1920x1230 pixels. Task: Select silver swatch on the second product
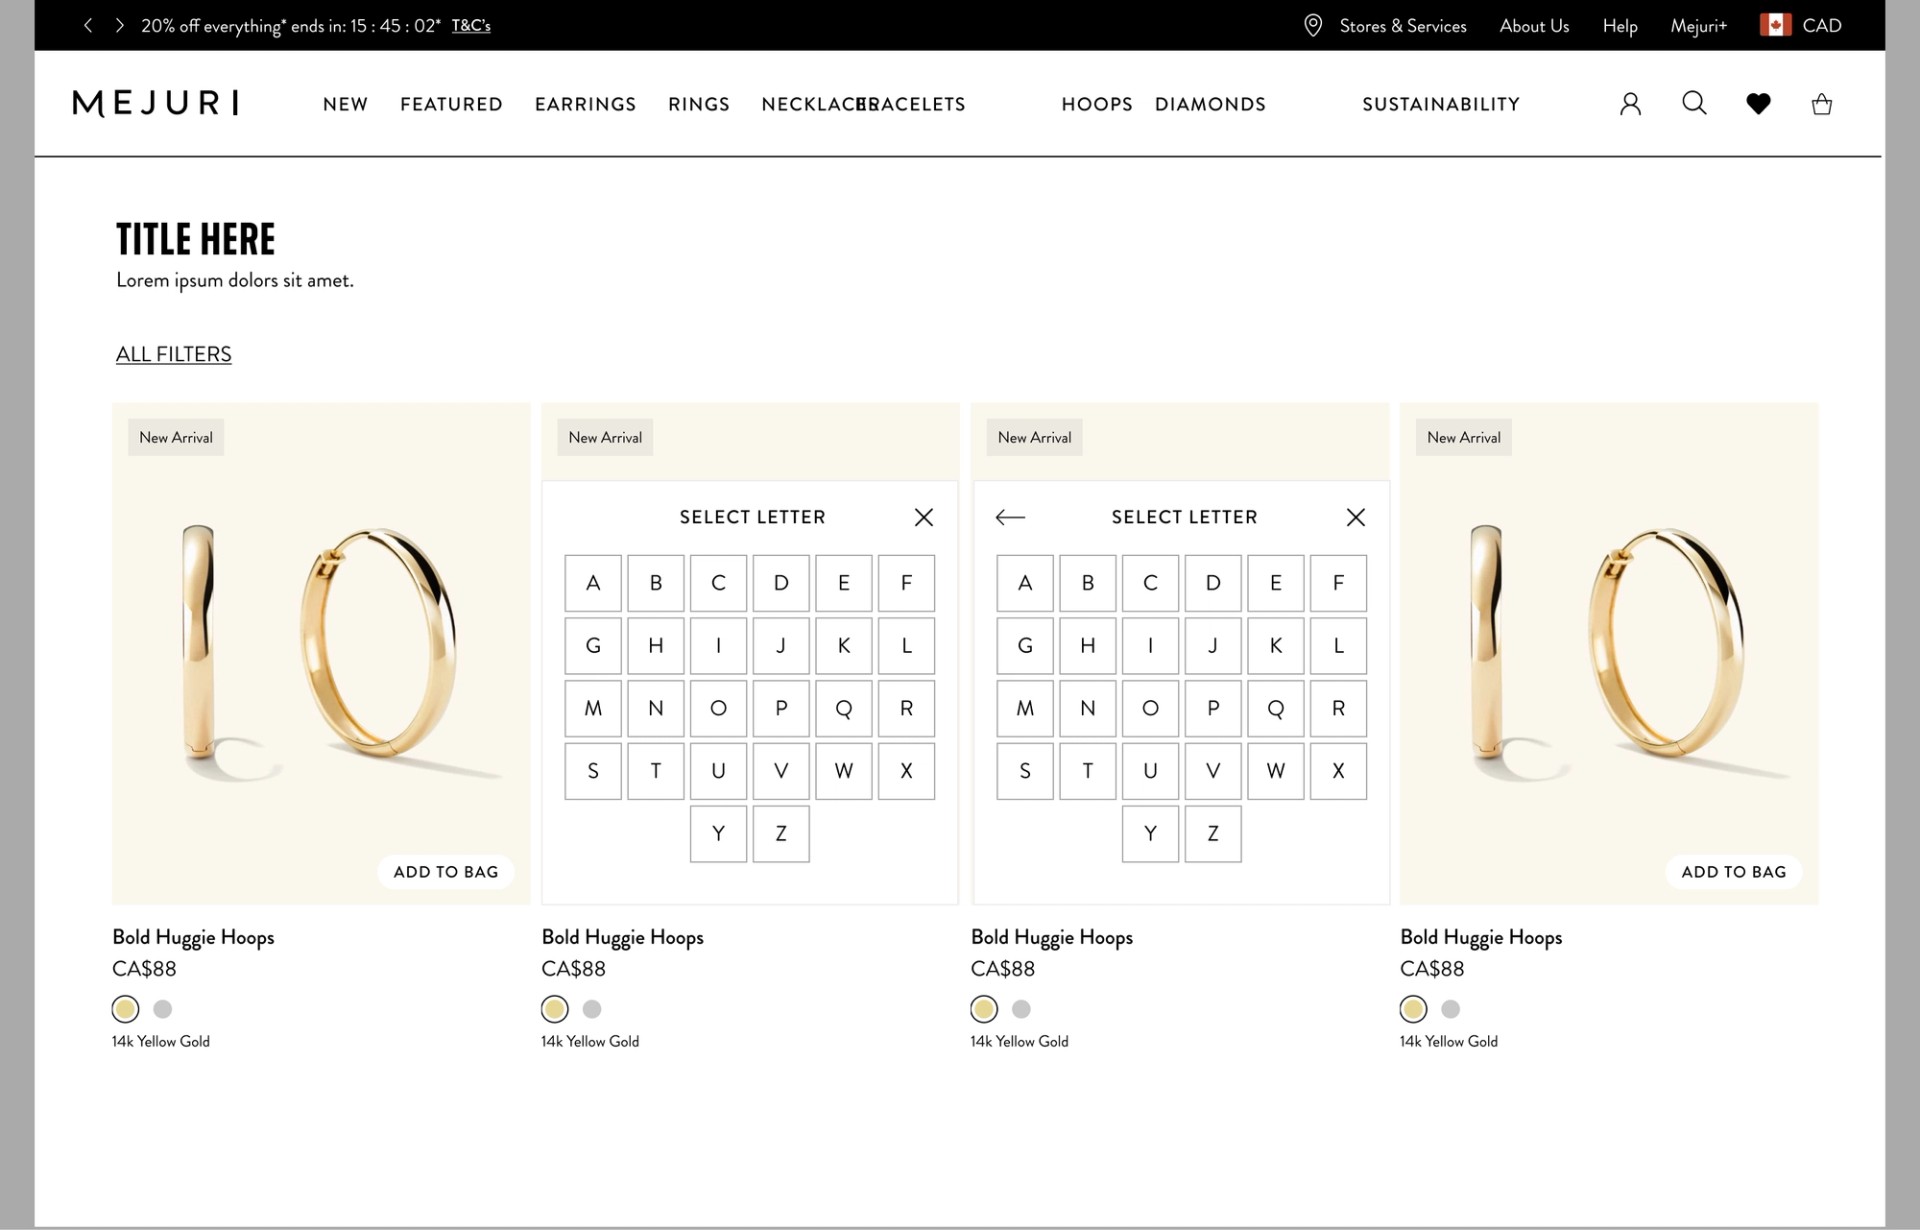coord(592,1009)
